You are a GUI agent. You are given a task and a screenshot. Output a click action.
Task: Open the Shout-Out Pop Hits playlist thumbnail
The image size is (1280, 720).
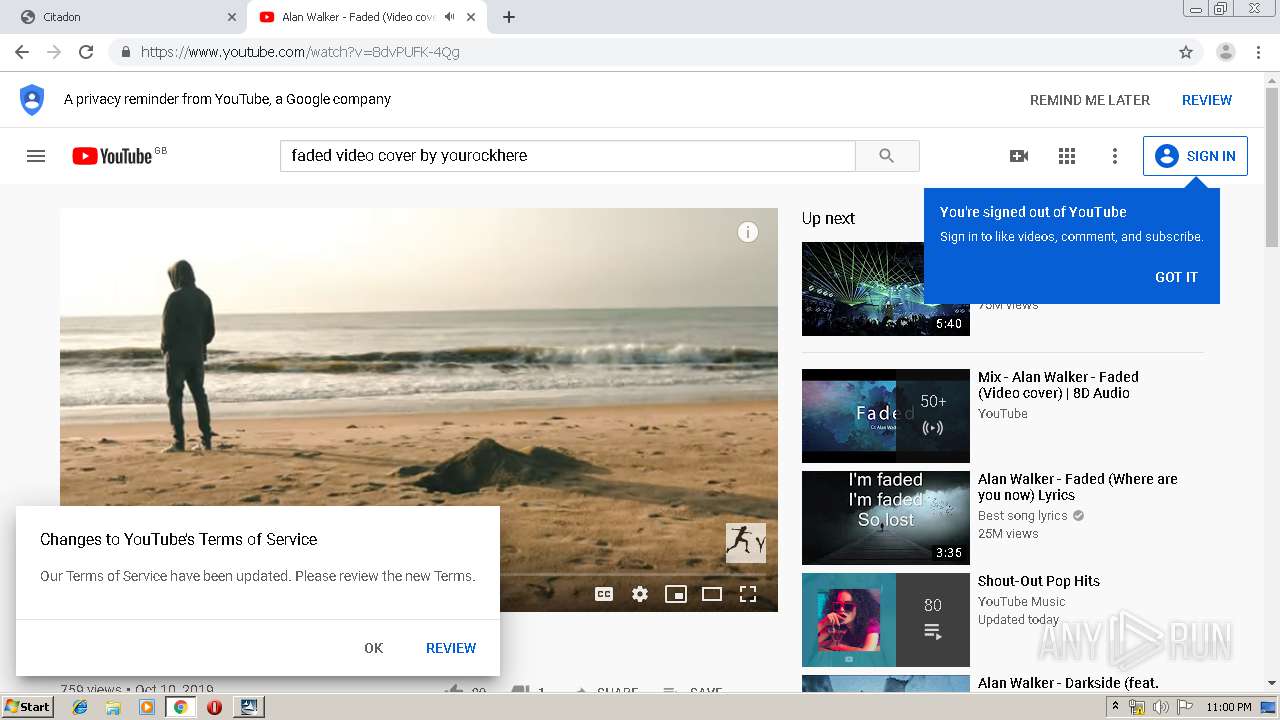click(886, 620)
